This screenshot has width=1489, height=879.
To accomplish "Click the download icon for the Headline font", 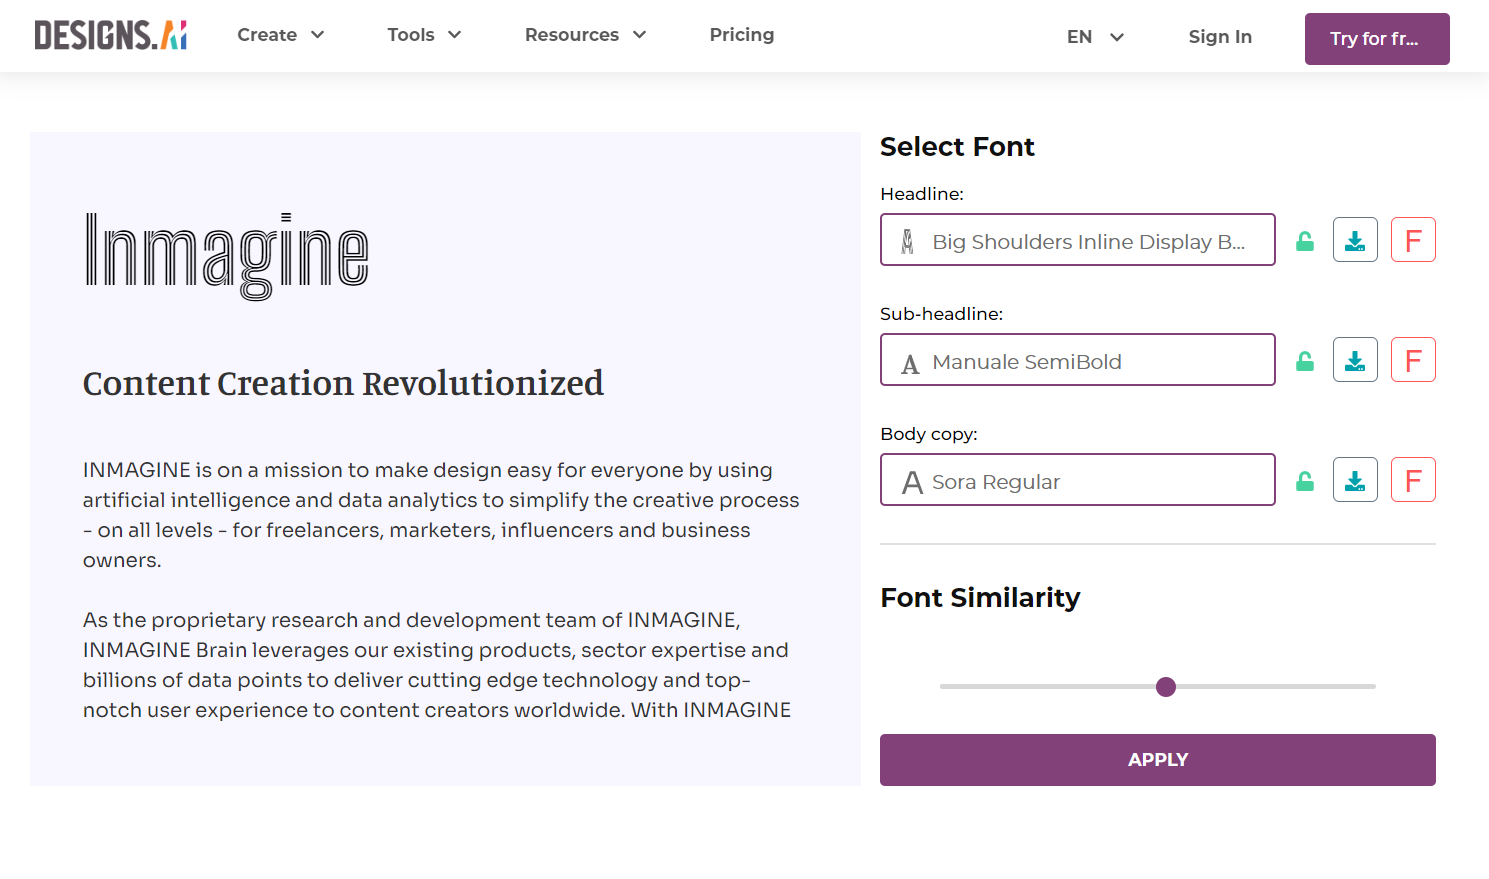I will click(1355, 239).
